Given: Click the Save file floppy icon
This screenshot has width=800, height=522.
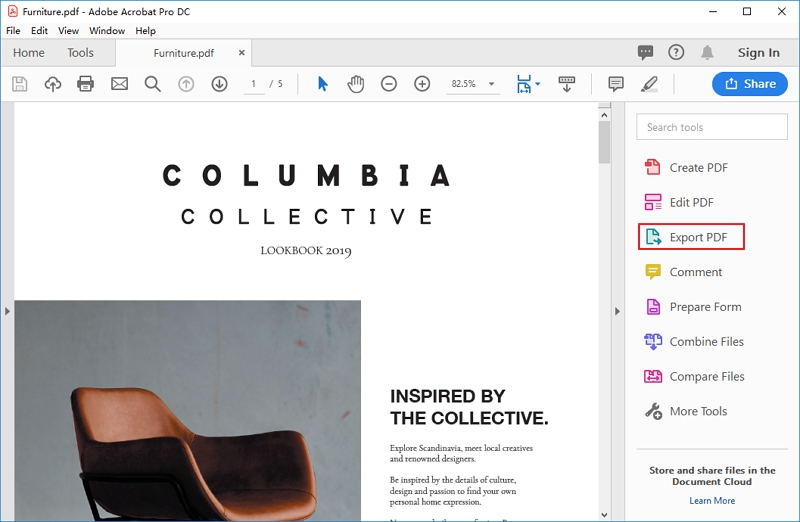Looking at the screenshot, I should pyautogui.click(x=19, y=84).
